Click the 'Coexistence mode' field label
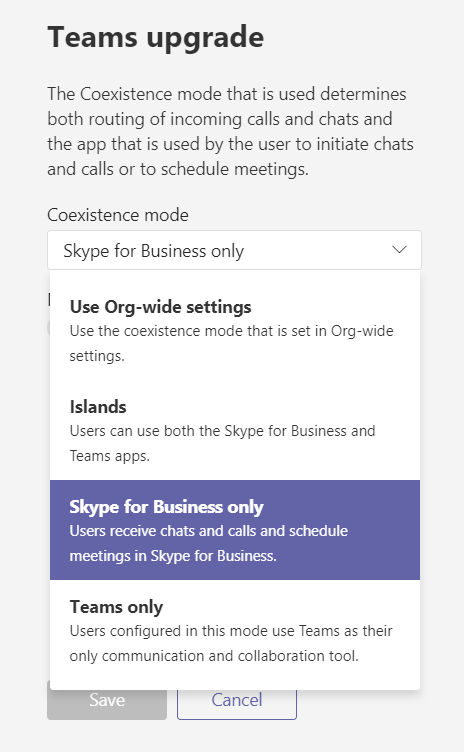Image resolution: width=464 pixels, height=752 pixels. [118, 215]
